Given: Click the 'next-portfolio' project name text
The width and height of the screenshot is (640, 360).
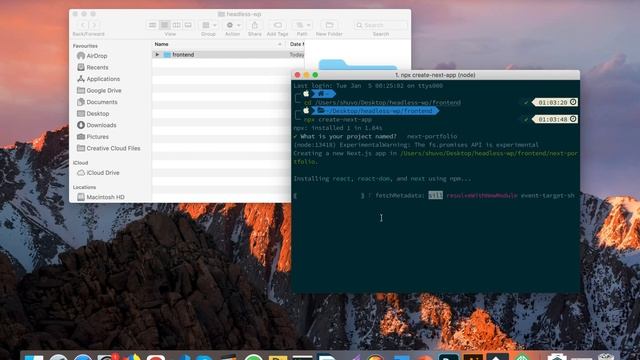Looking at the screenshot, I should [432, 136].
